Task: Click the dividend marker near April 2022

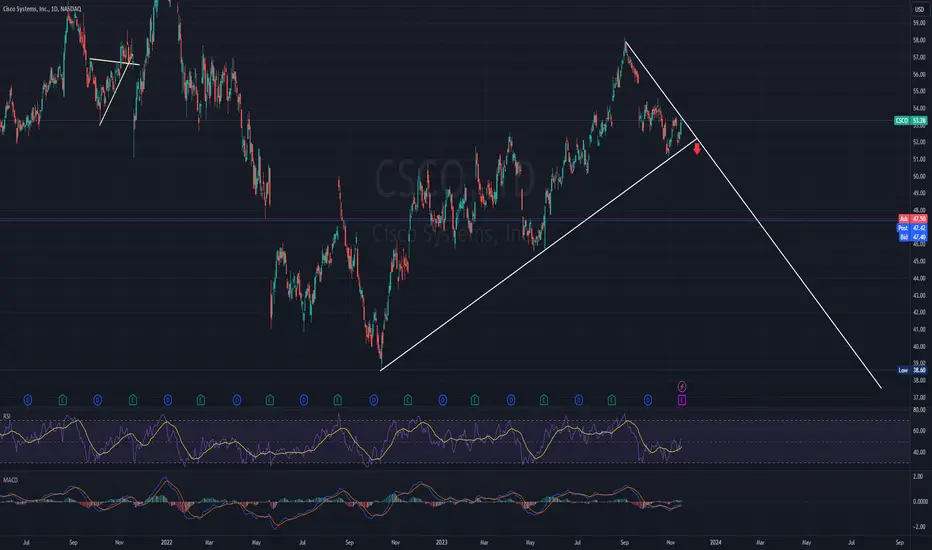Action: pos(237,400)
